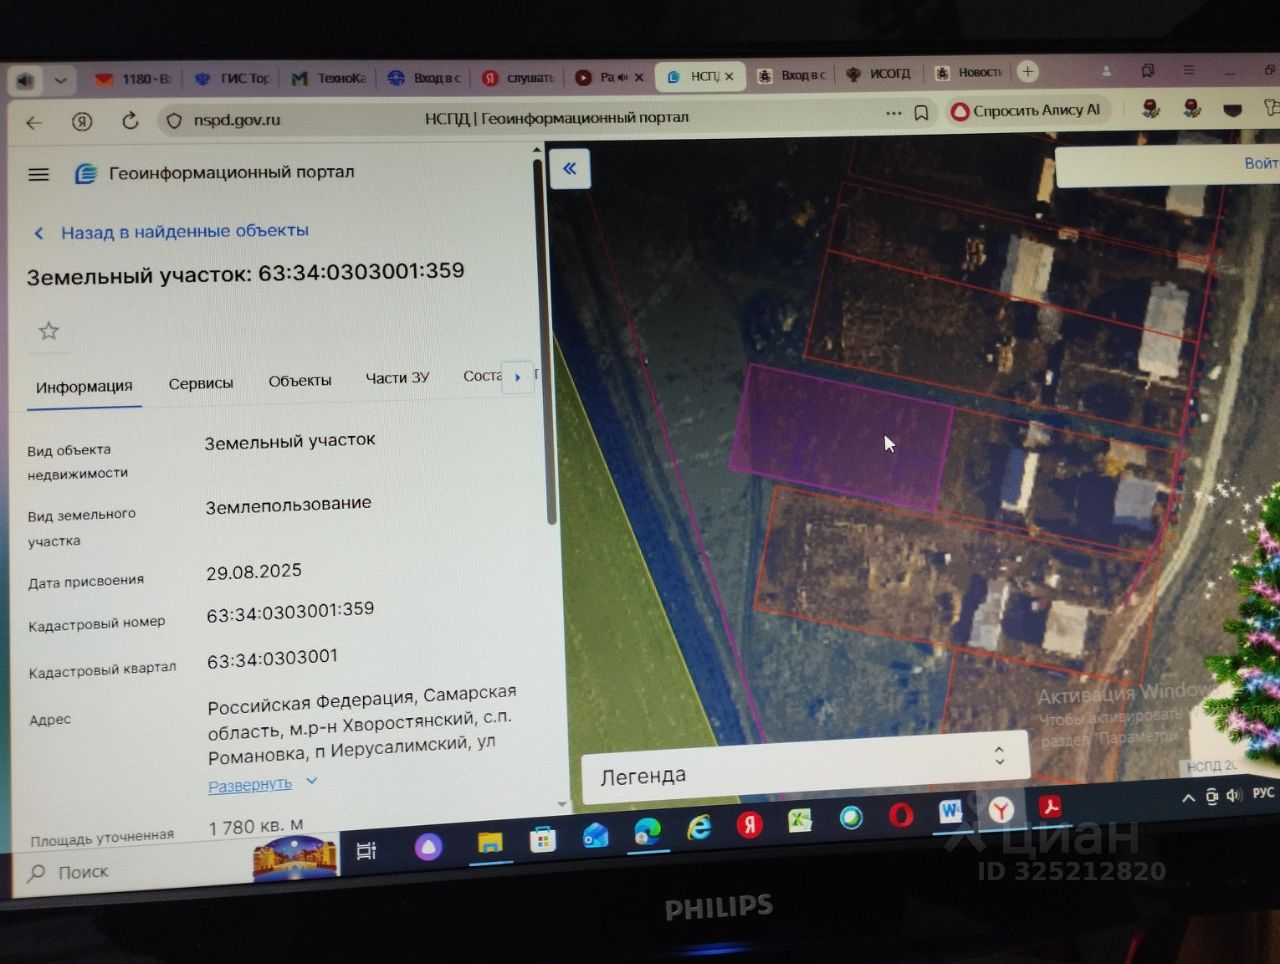Open File Explorer from the taskbar
Viewport: 1280px width, 964px height.
point(490,843)
